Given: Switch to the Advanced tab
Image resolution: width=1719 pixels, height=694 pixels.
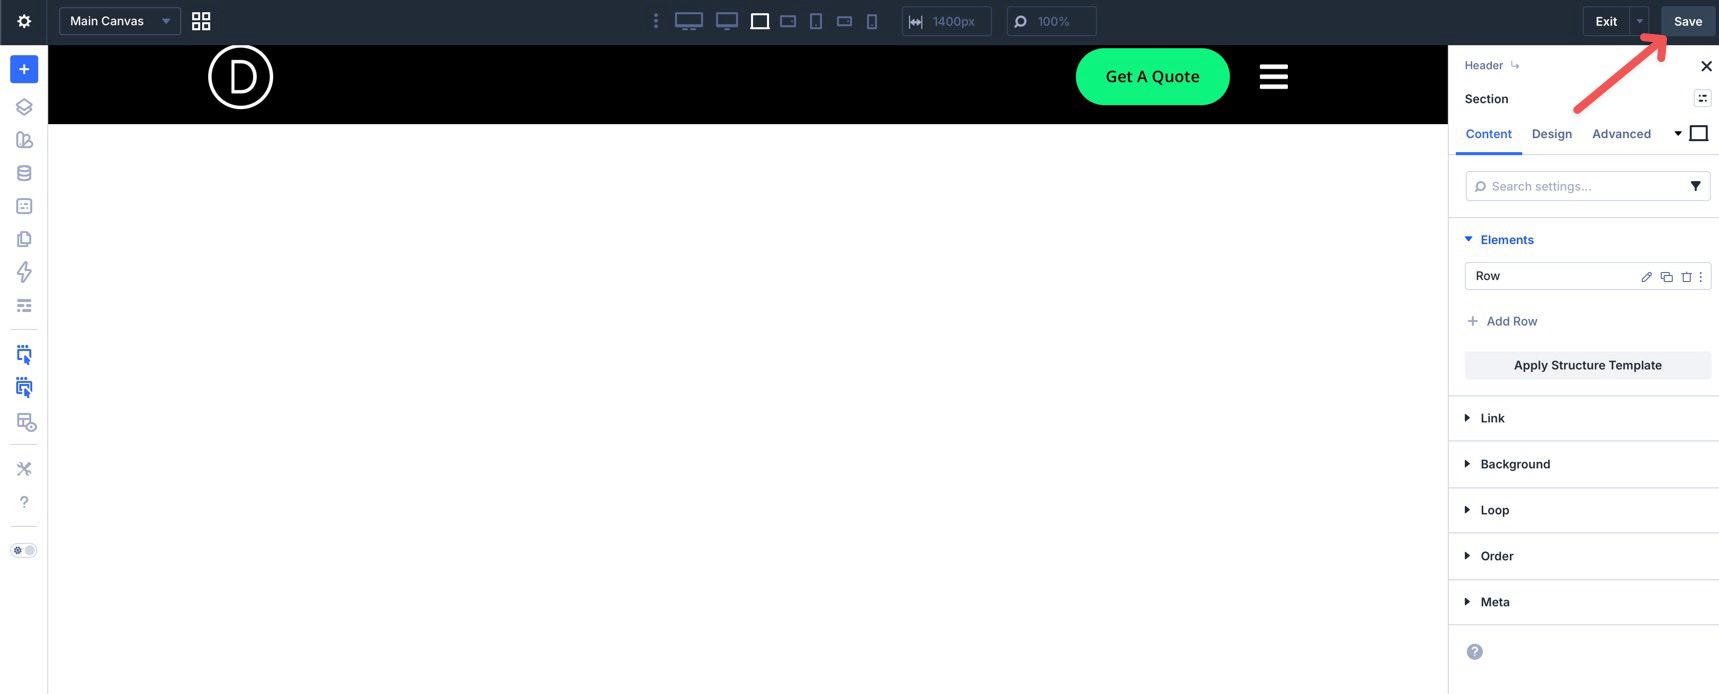Looking at the screenshot, I should [1621, 134].
